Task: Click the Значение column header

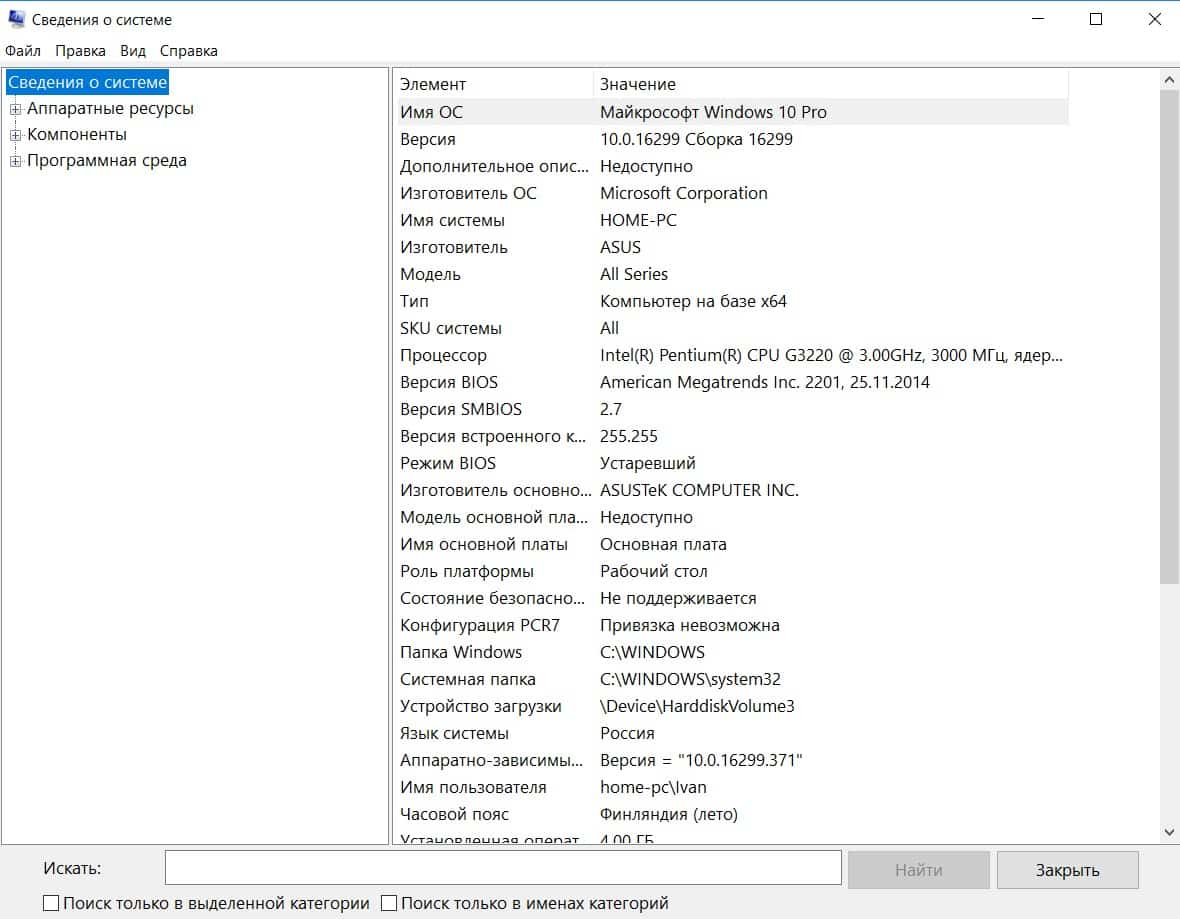Action: (x=830, y=84)
